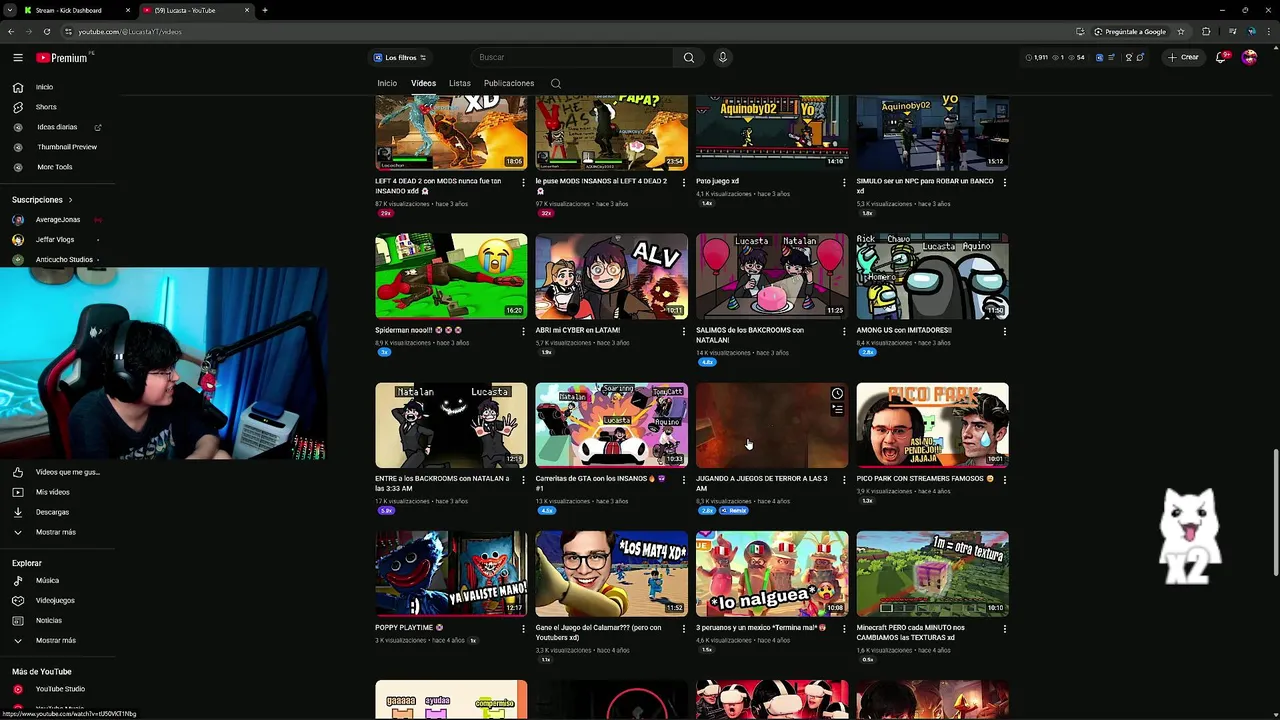1280x720 pixels.
Task: Open 3 peruanos y un mexico thumbnail
Action: pos(772,574)
